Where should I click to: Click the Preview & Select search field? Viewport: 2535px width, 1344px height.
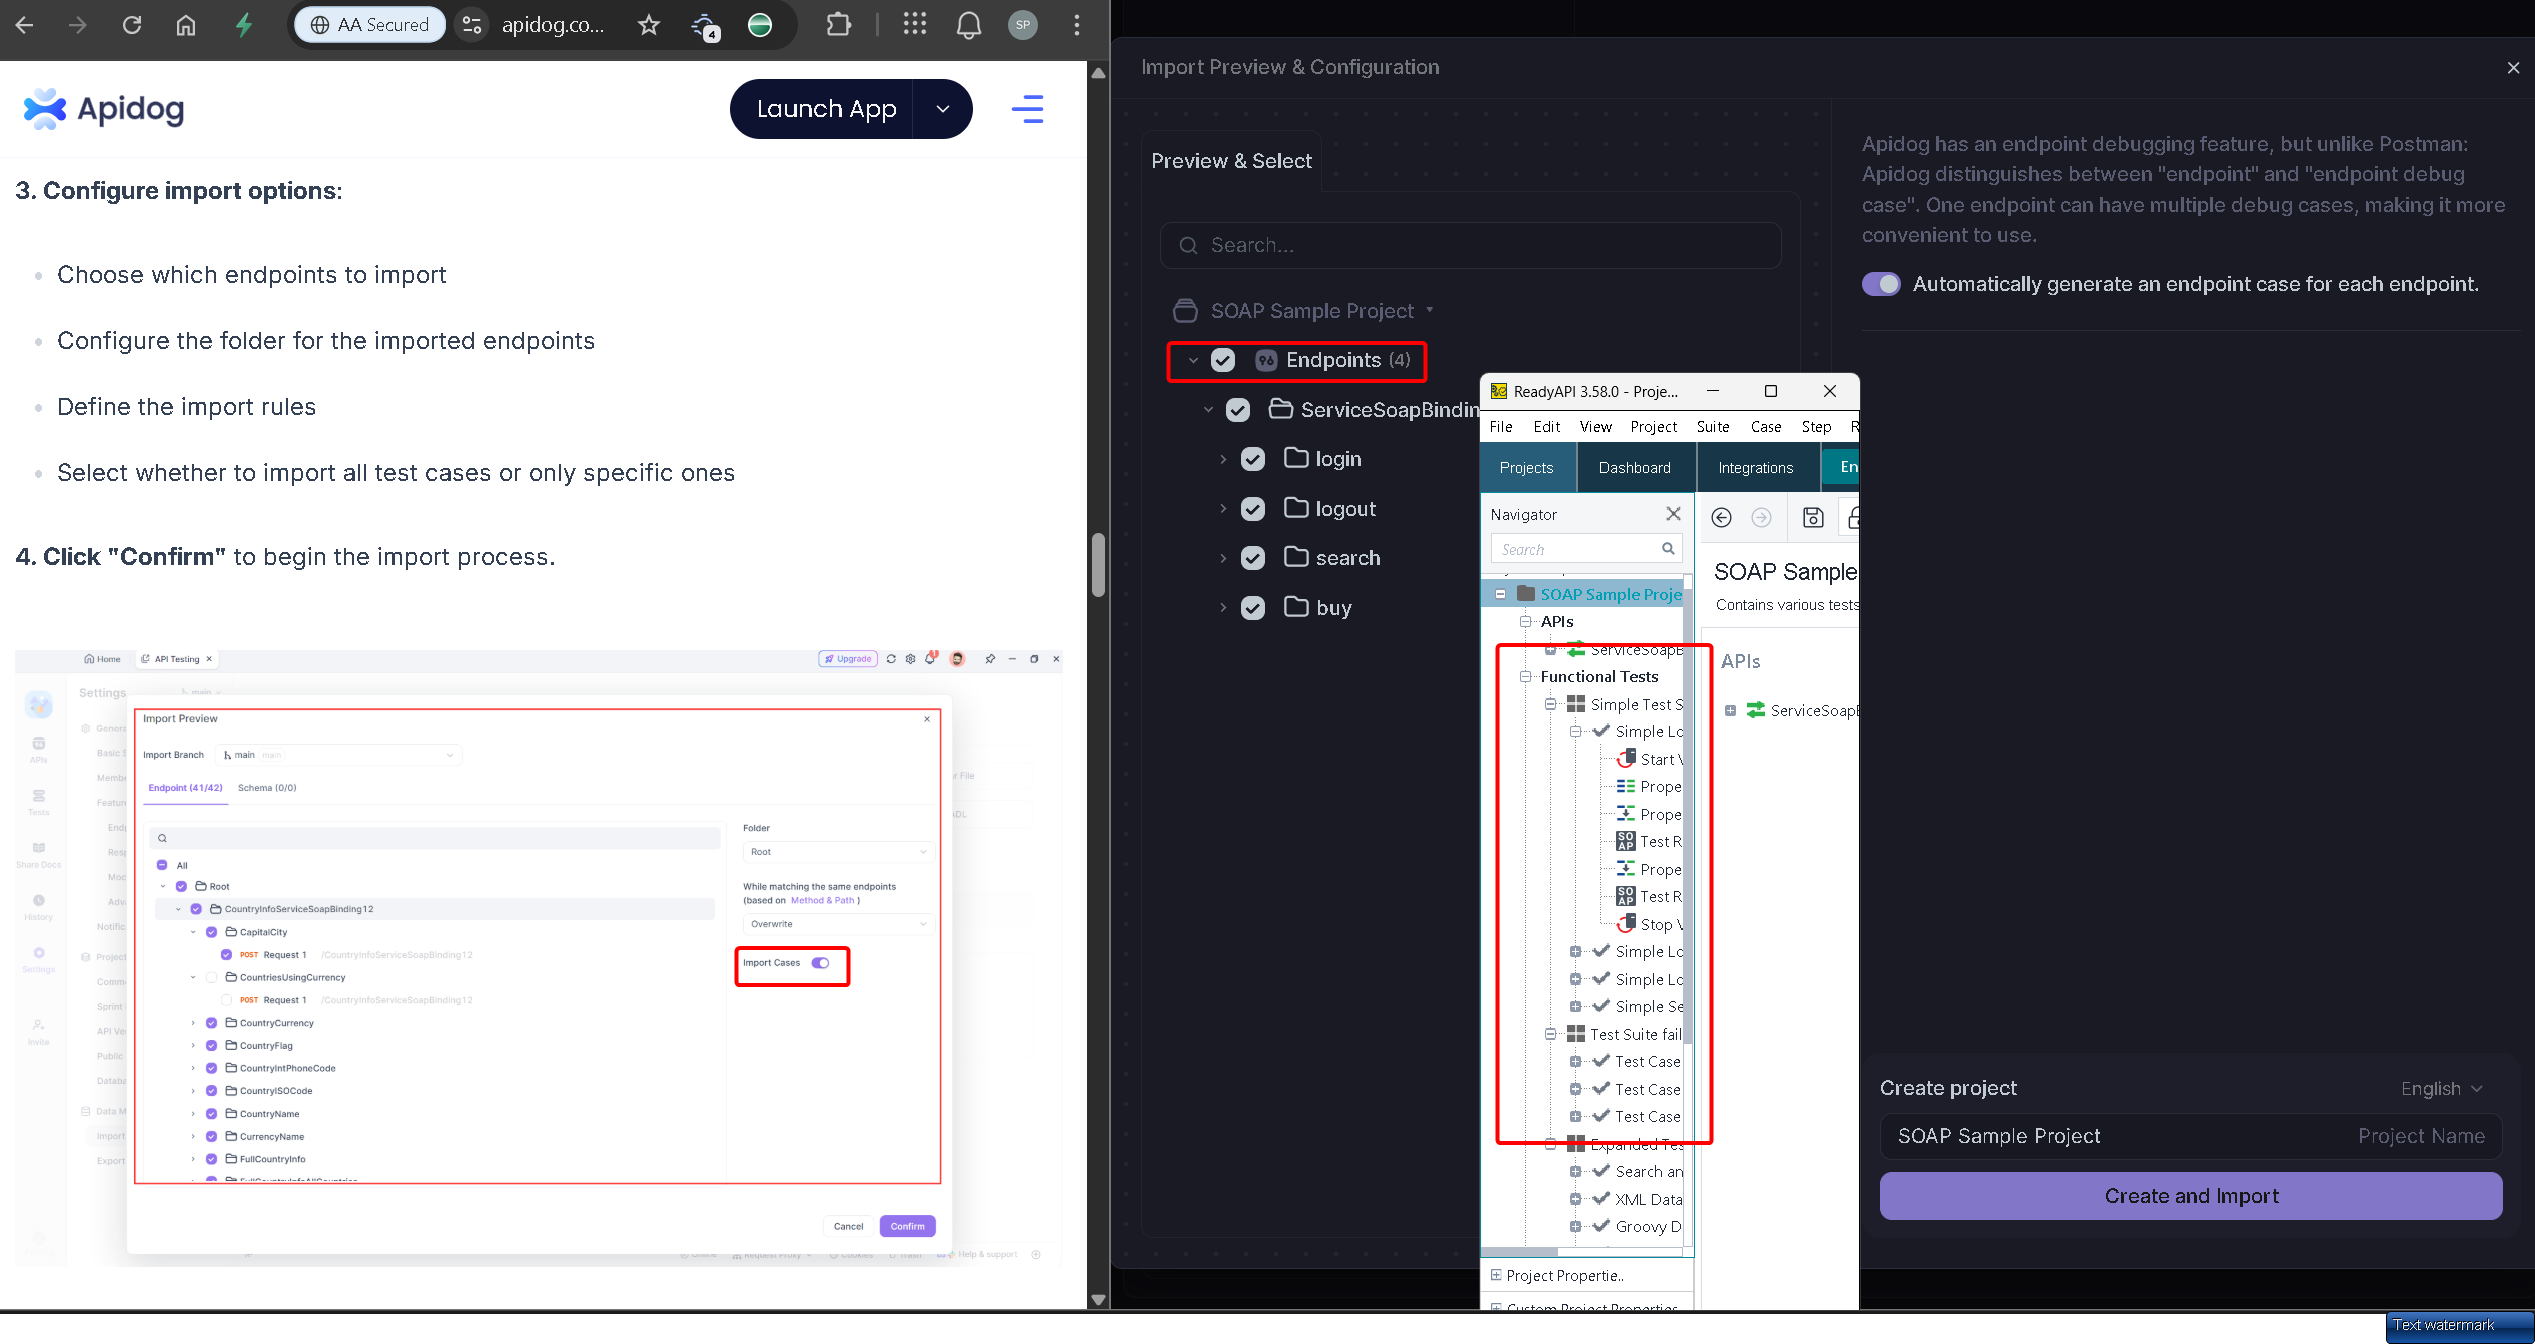click(1470, 245)
